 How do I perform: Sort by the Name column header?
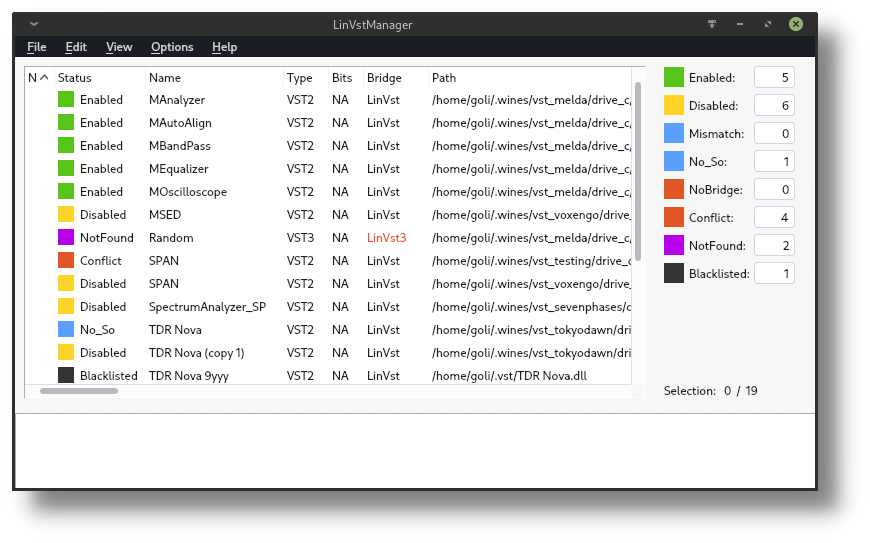tap(214, 78)
